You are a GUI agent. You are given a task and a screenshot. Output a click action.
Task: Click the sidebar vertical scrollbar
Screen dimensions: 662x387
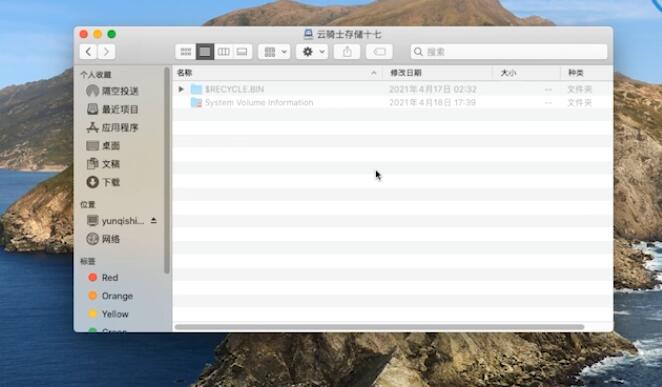[167, 170]
